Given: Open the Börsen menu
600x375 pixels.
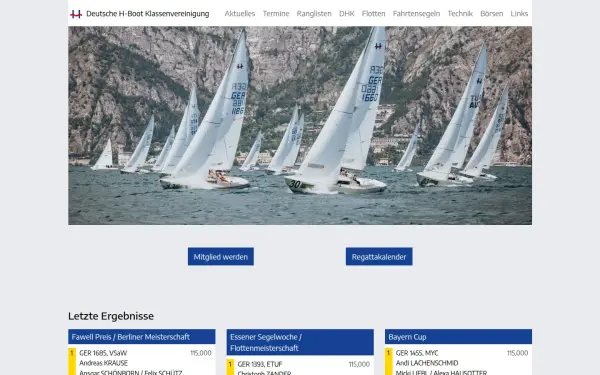Looking at the screenshot, I should coord(492,14).
